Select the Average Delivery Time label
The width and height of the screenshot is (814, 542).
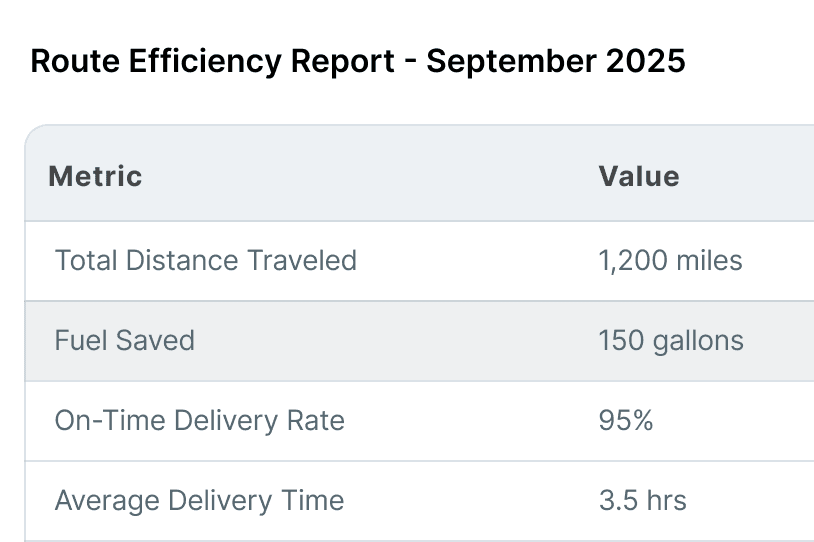(x=199, y=501)
